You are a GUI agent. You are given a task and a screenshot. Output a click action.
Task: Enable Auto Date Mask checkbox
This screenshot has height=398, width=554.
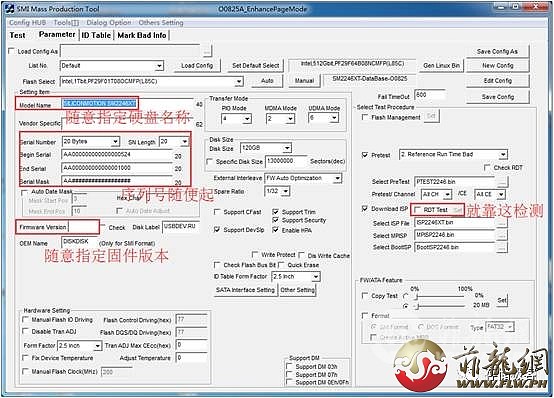[24, 192]
